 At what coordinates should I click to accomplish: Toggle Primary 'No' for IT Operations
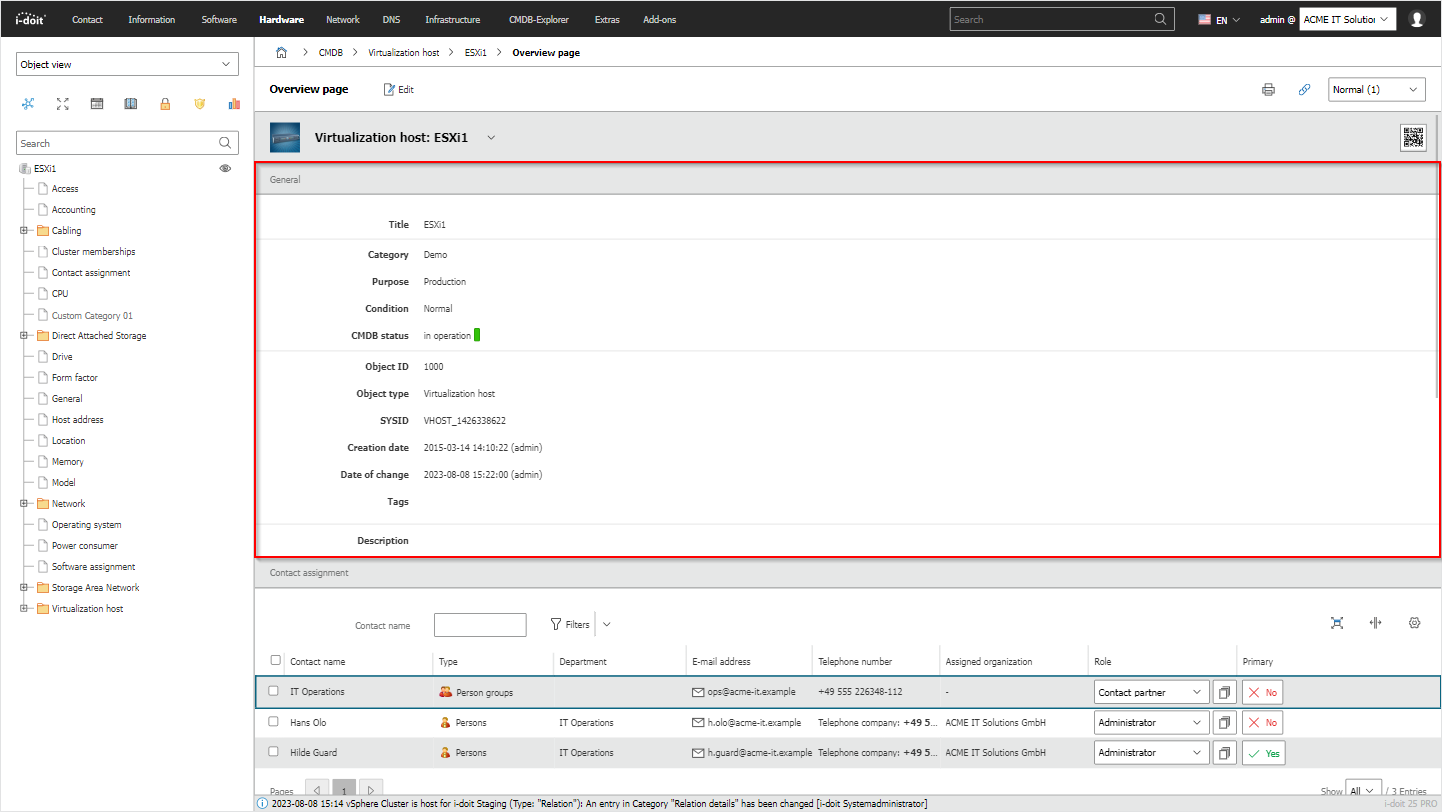click(1262, 692)
